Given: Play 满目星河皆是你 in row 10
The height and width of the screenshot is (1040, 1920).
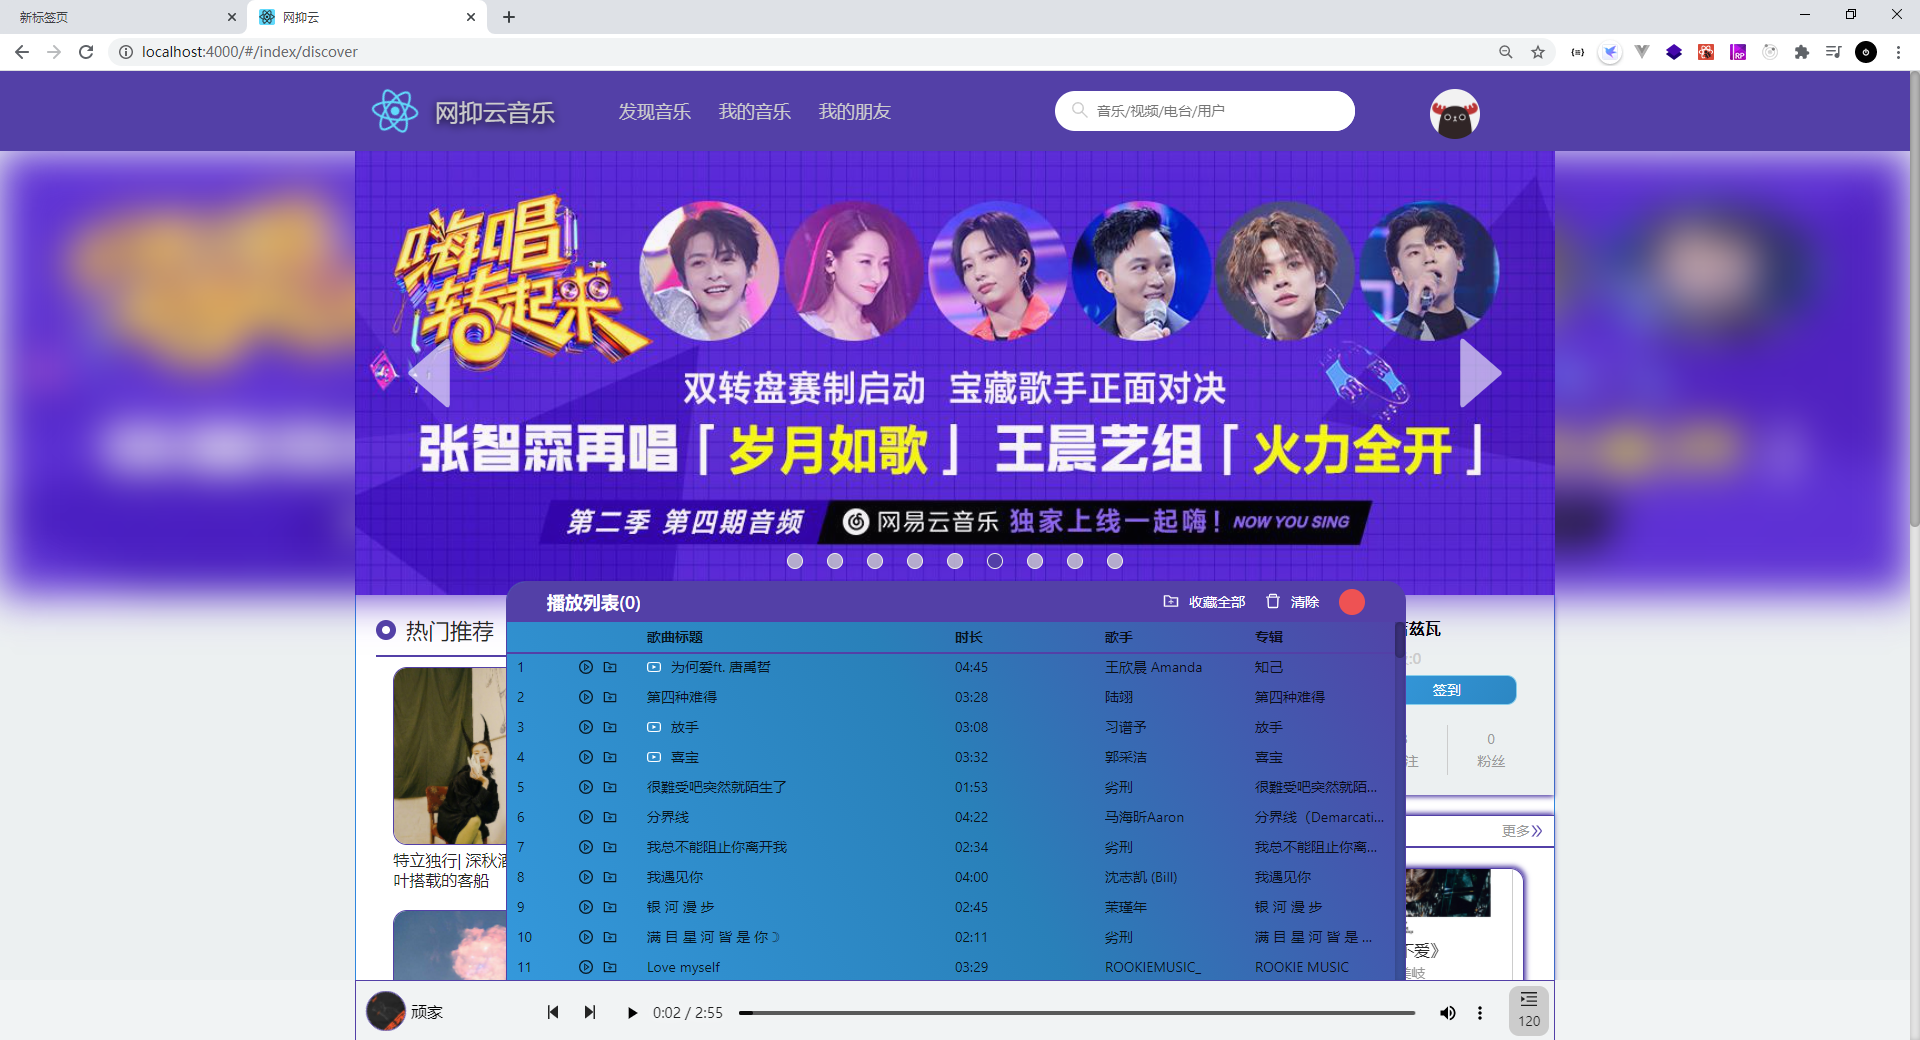Looking at the screenshot, I should point(586,937).
